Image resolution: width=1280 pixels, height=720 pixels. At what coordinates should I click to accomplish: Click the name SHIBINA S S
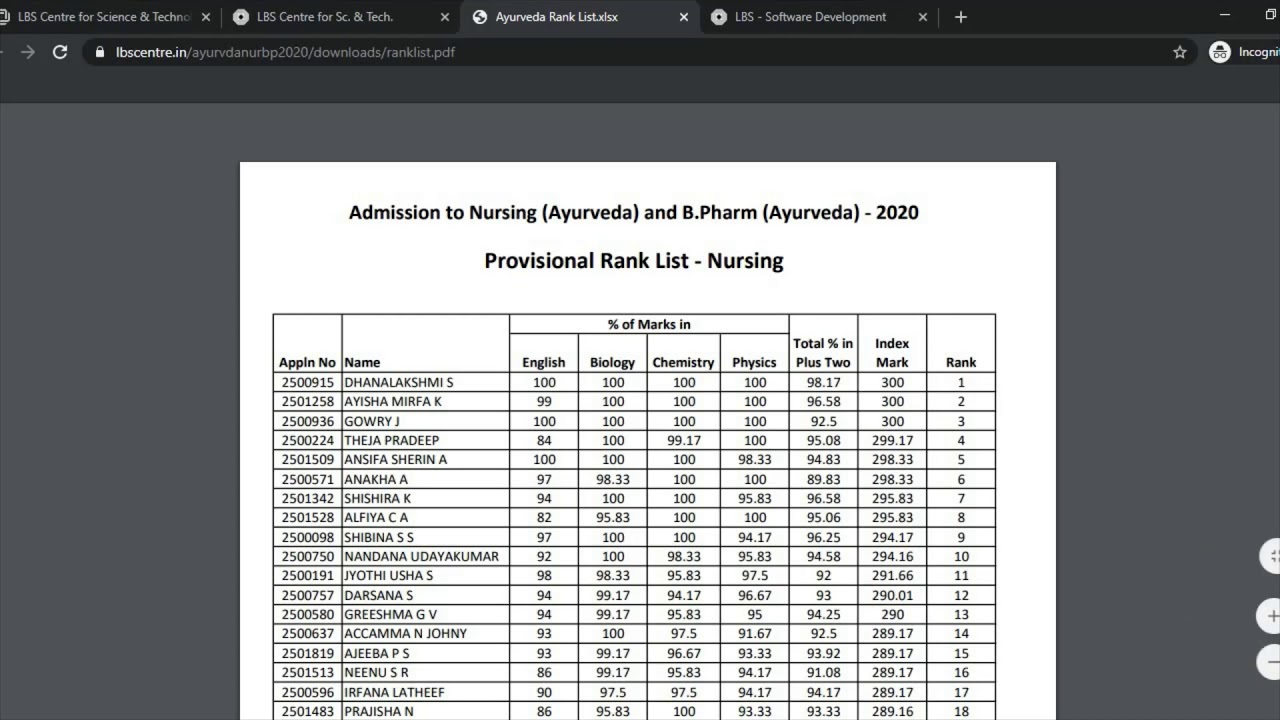click(379, 537)
